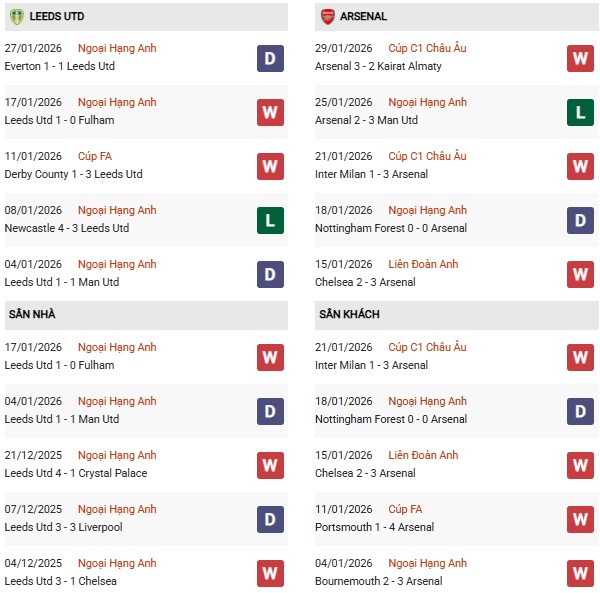
Task: Click the L badge for Newcastle 4-3 Leeds
Action: pos(270,220)
